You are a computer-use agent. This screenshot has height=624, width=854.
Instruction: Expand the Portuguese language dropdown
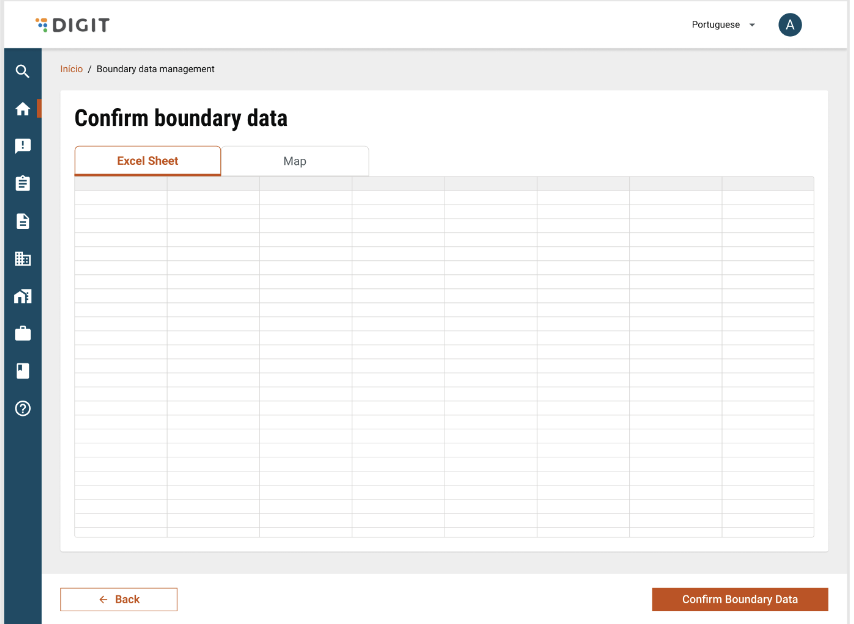723,25
